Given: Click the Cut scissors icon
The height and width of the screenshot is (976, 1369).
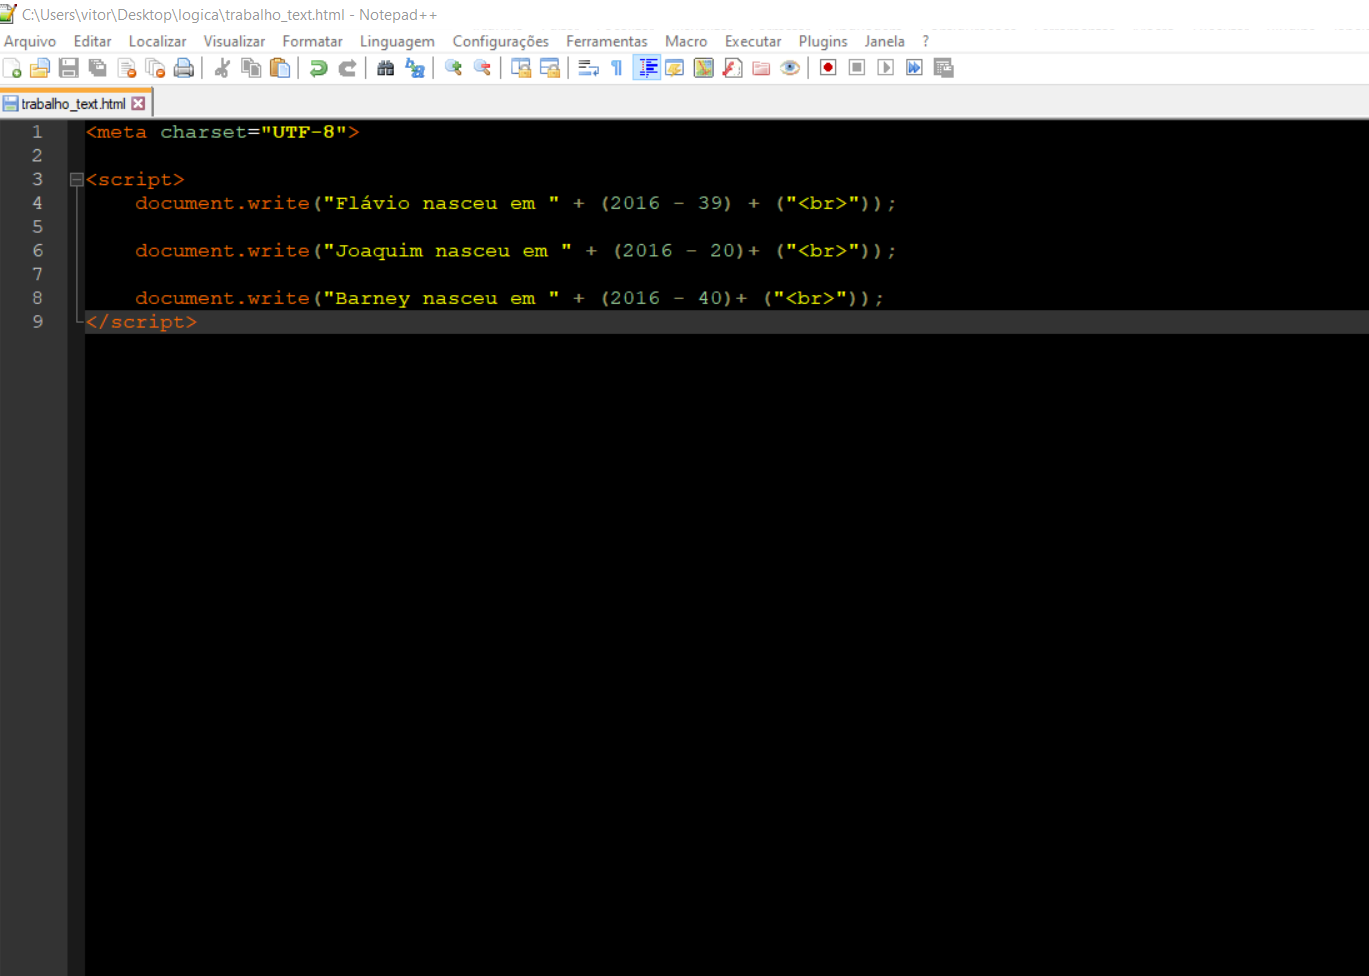Looking at the screenshot, I should pos(223,68).
